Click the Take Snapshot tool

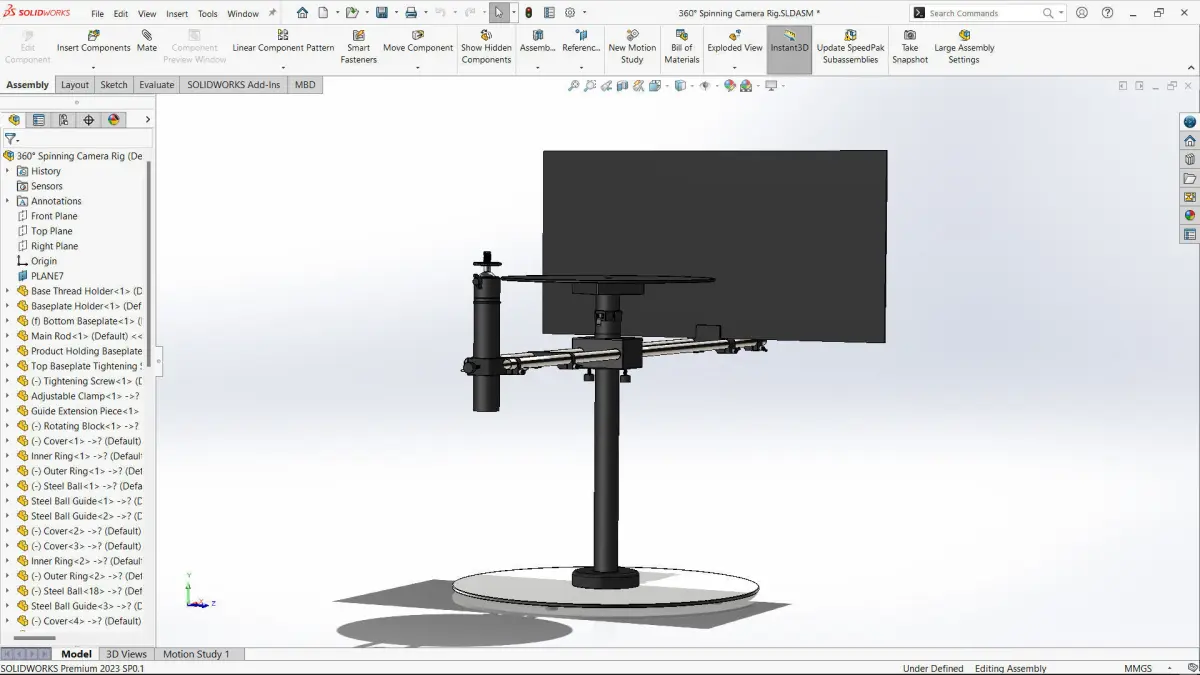coord(910,47)
